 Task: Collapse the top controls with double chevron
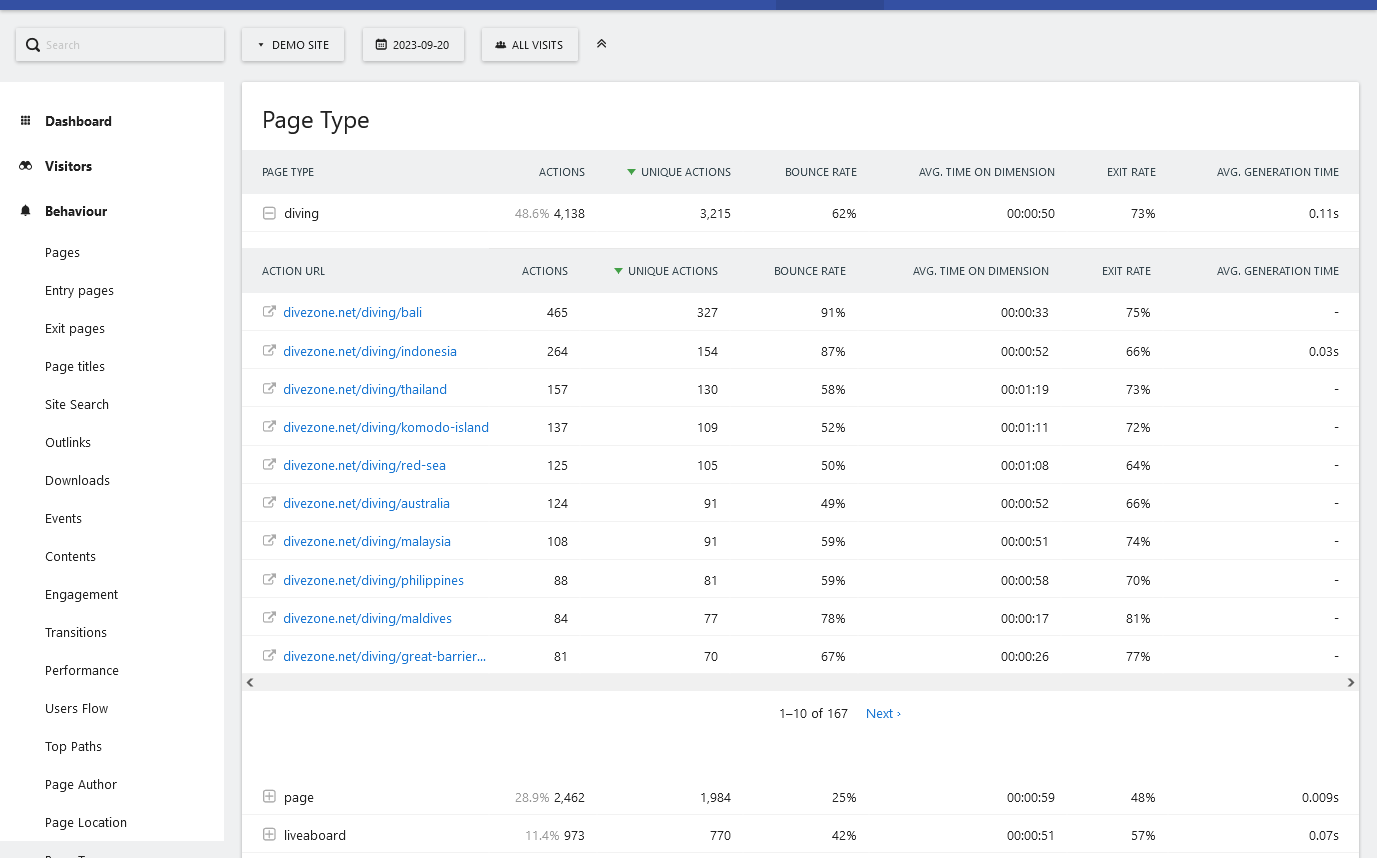(601, 44)
